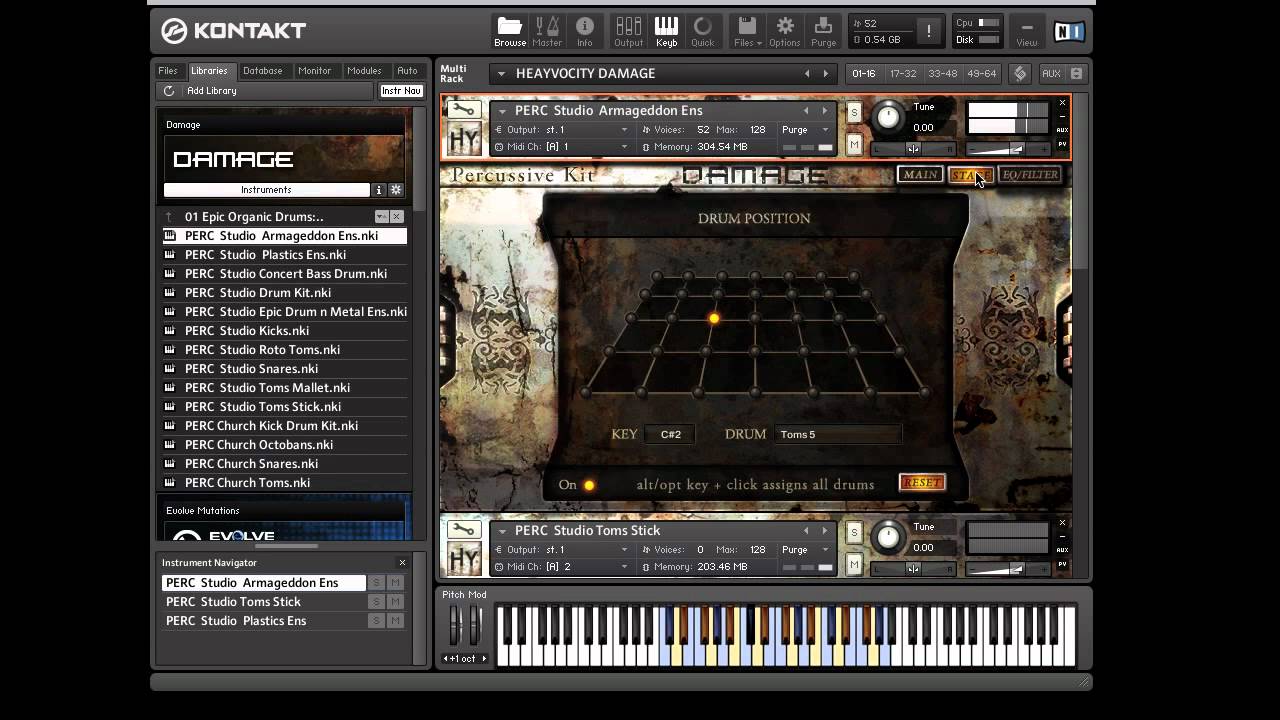Open Midi Ch dropdown of Toms Stick
This screenshot has width=1280, height=720.
point(563,567)
